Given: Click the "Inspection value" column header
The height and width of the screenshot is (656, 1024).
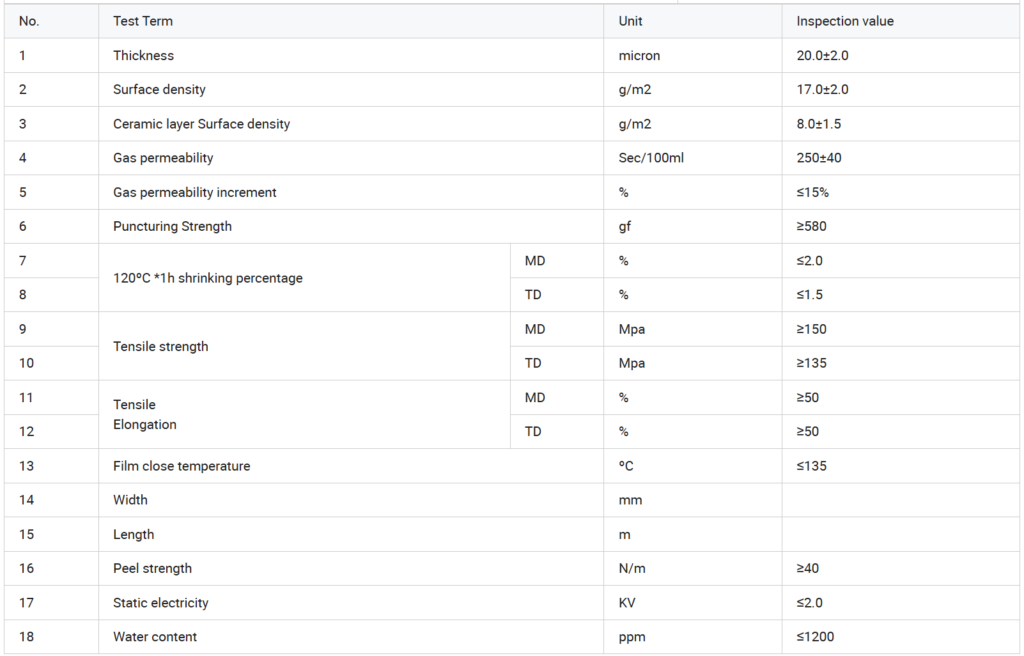Looking at the screenshot, I should (845, 21).
